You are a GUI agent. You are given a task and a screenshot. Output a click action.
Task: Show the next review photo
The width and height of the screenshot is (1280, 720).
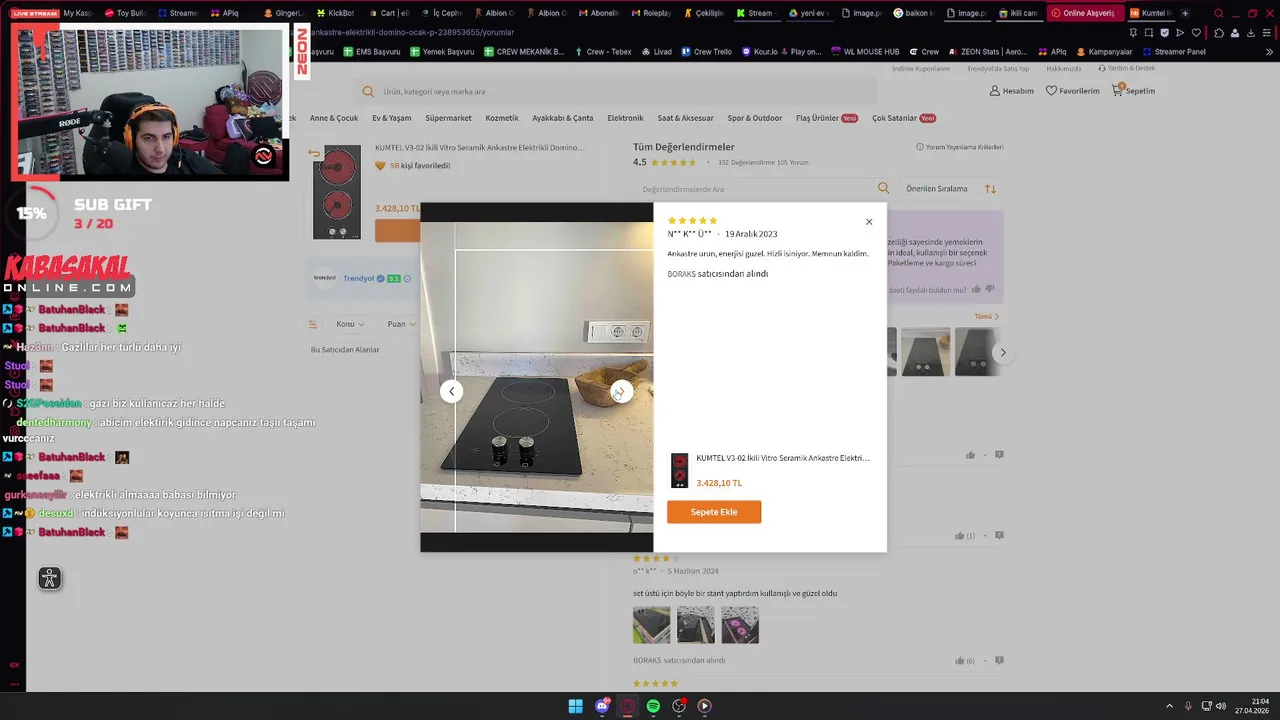coord(621,391)
